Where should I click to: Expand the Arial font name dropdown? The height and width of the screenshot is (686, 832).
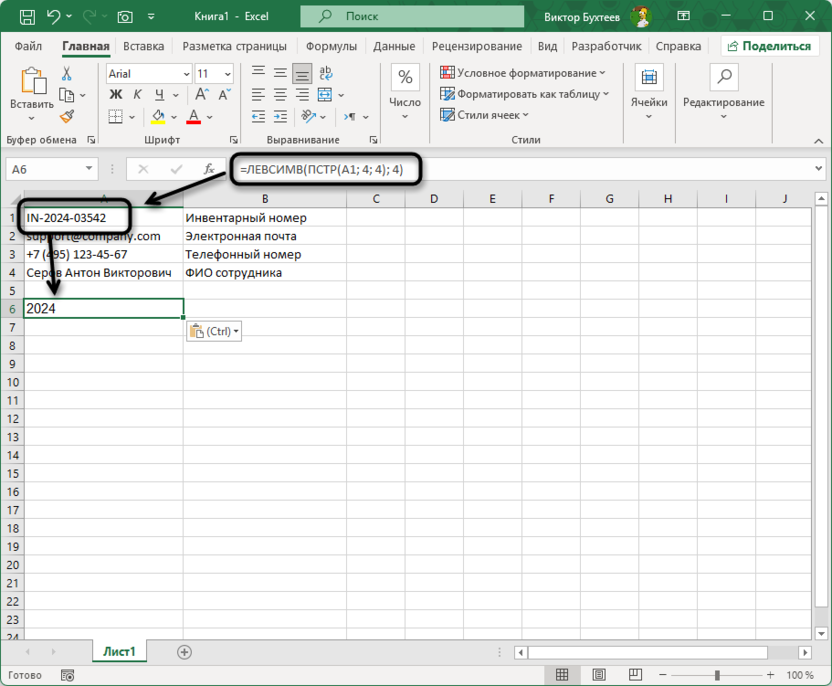pos(187,74)
